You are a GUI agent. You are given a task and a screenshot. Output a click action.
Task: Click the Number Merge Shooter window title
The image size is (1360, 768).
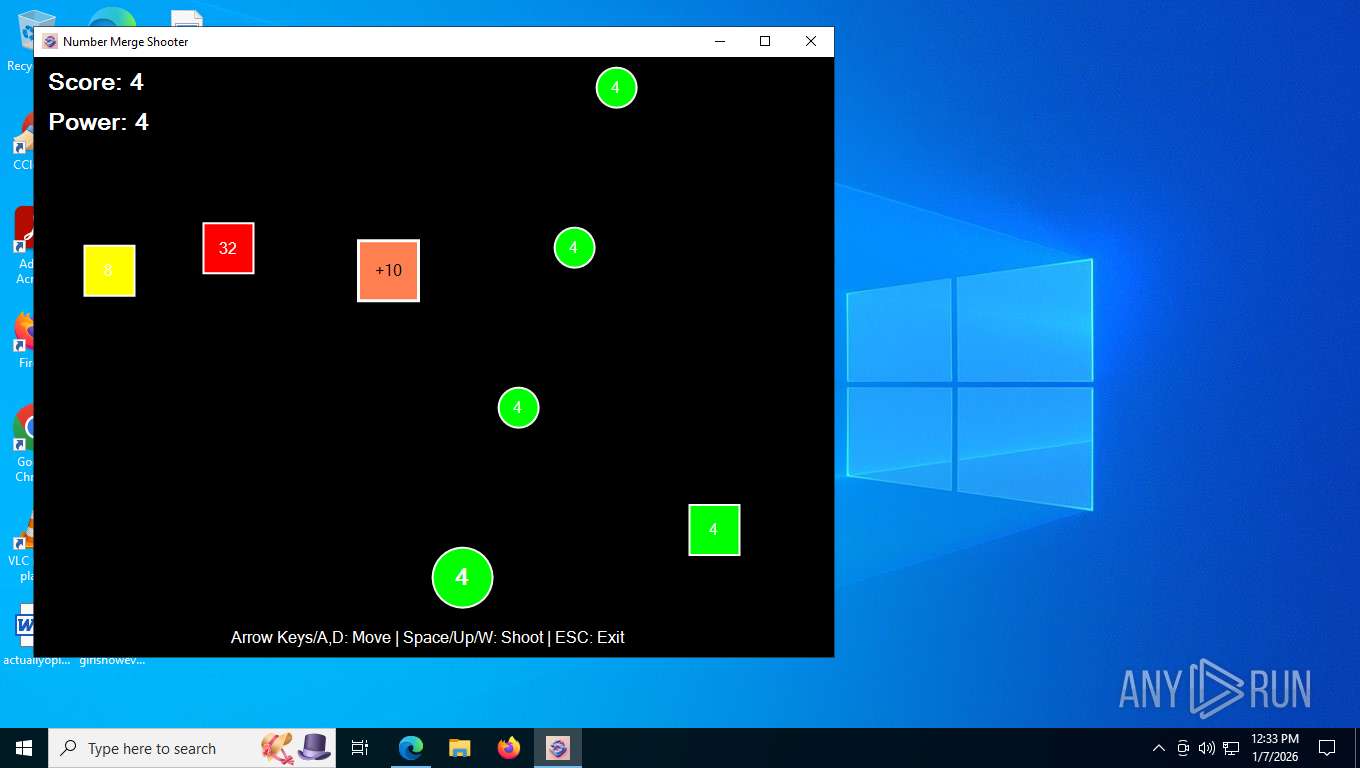coord(125,42)
